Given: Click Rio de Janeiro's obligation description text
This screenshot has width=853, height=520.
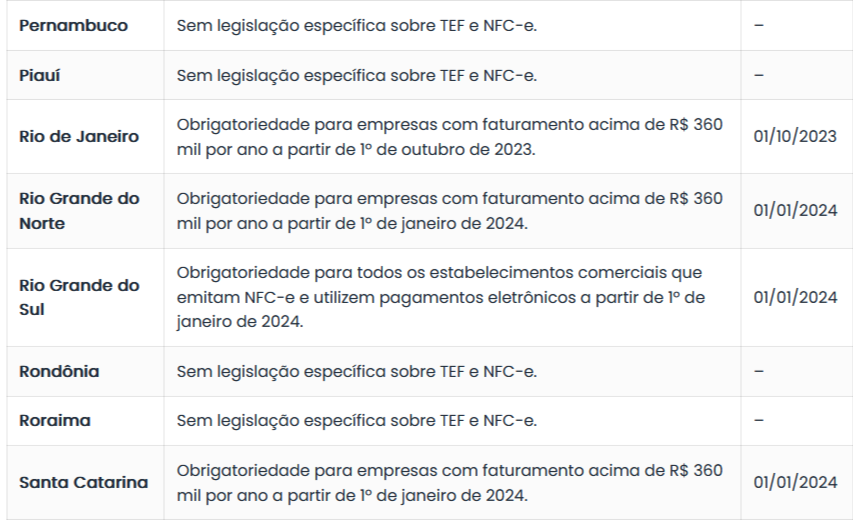Looking at the screenshot, I should tap(449, 136).
